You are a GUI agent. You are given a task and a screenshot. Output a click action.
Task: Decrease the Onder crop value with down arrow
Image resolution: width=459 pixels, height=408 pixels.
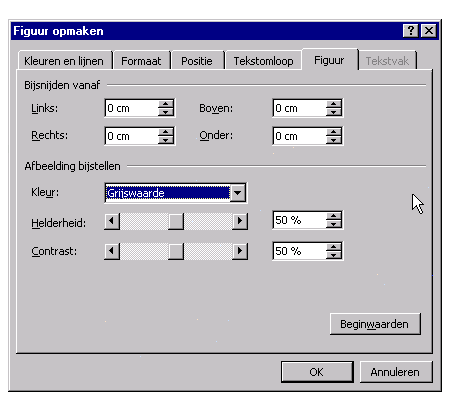click(334, 140)
